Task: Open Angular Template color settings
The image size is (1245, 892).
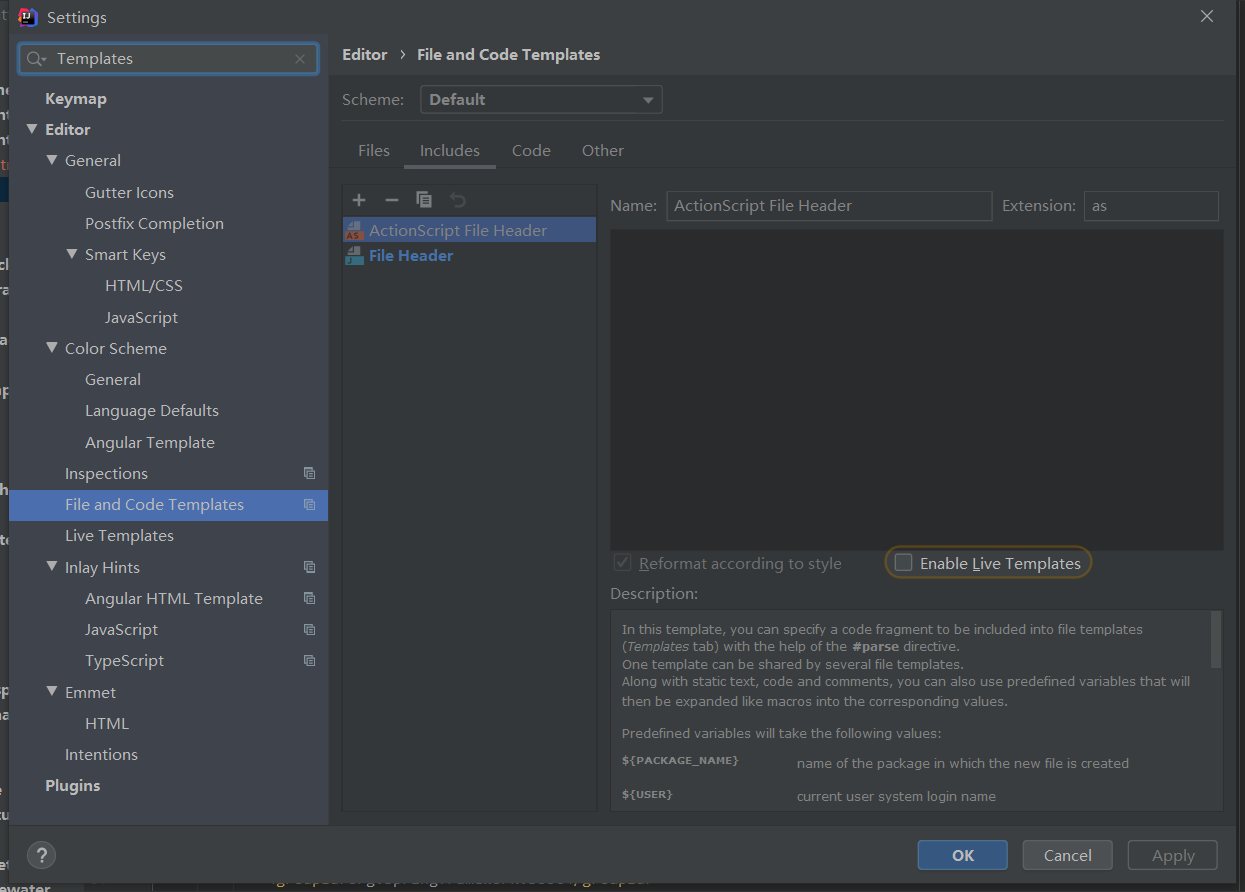Action: tap(150, 443)
